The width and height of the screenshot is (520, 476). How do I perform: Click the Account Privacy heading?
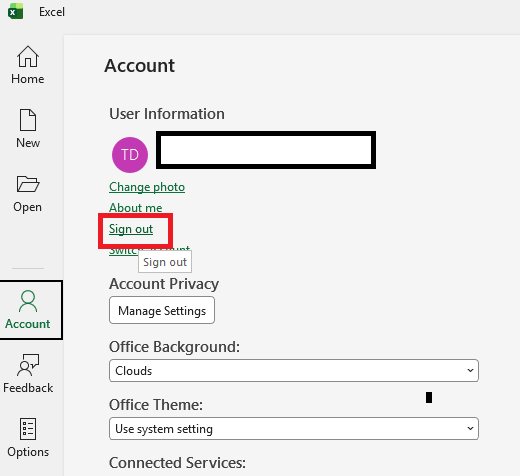[x=164, y=284]
